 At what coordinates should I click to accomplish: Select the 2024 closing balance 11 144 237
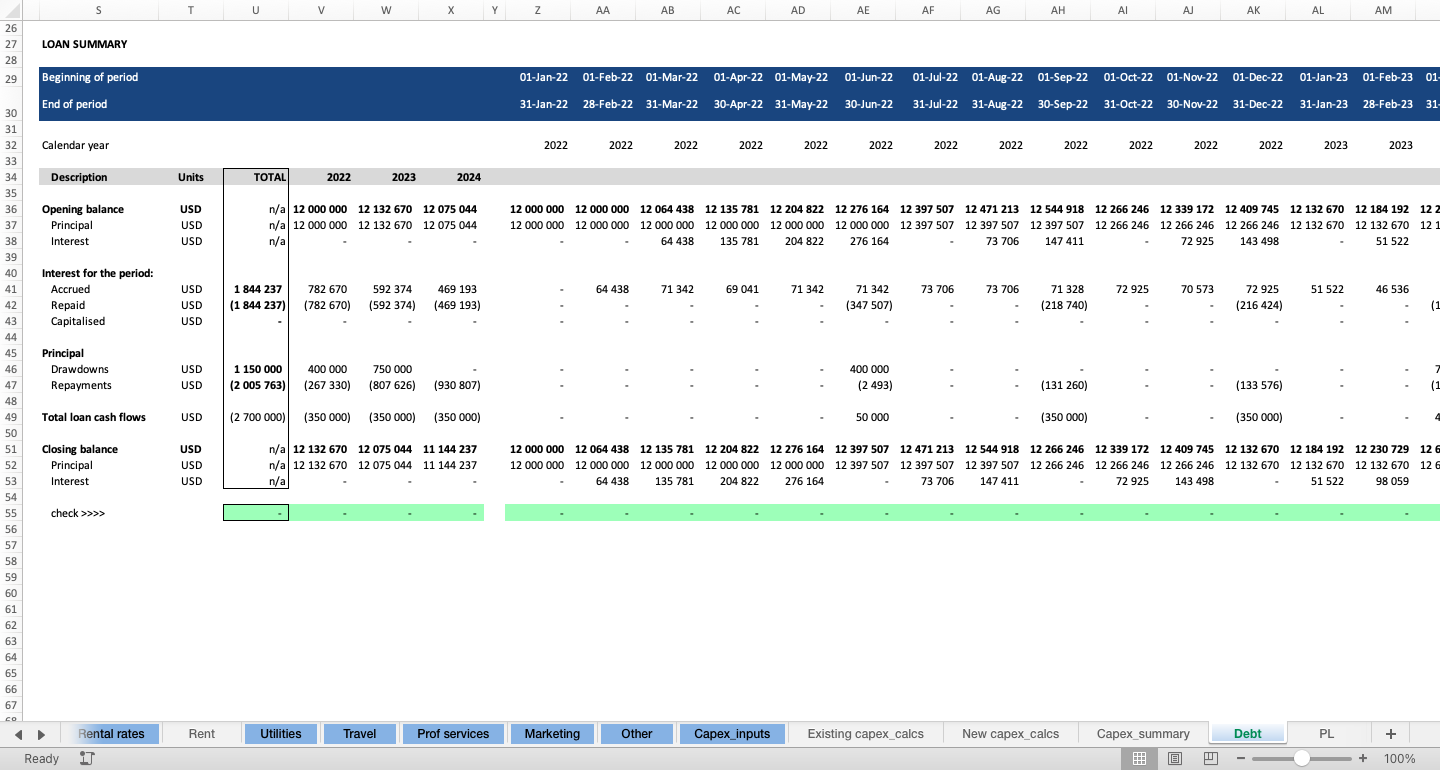point(451,449)
